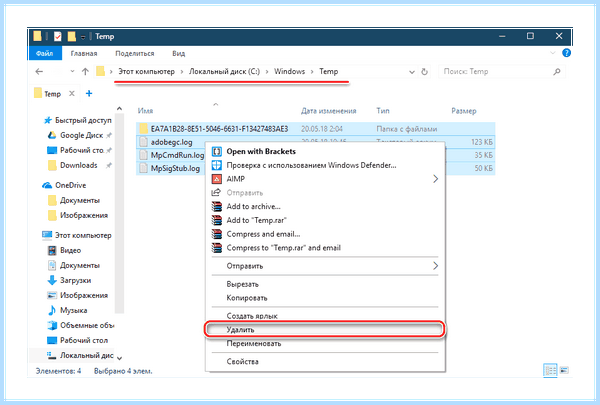Viewport: 600px width, 405px height.
Task: Open address bar history dropdown
Action: click(x=412, y=72)
